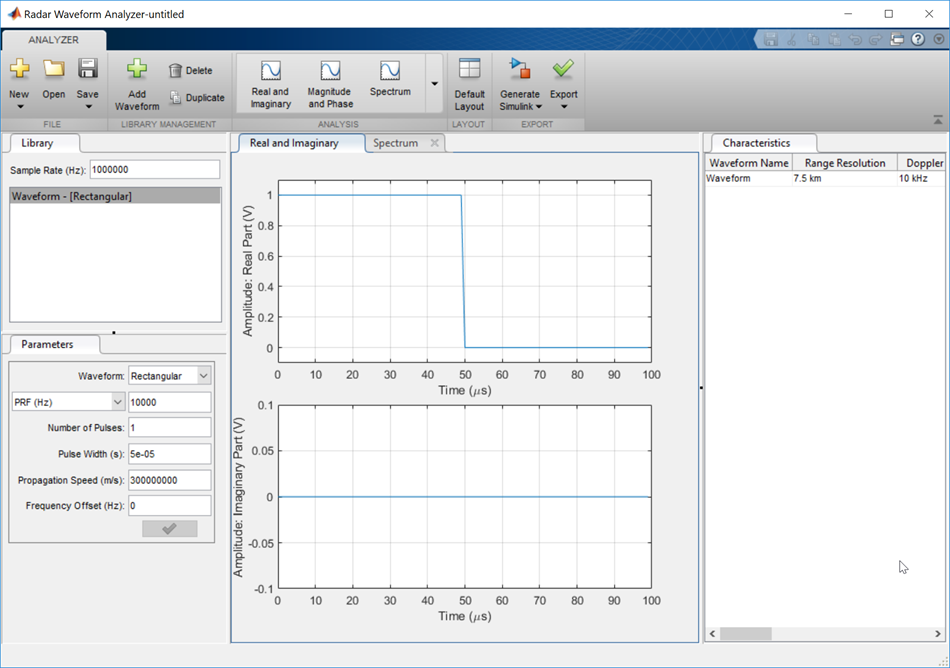Click the Characteristics horizontal scrollbar

(745, 634)
